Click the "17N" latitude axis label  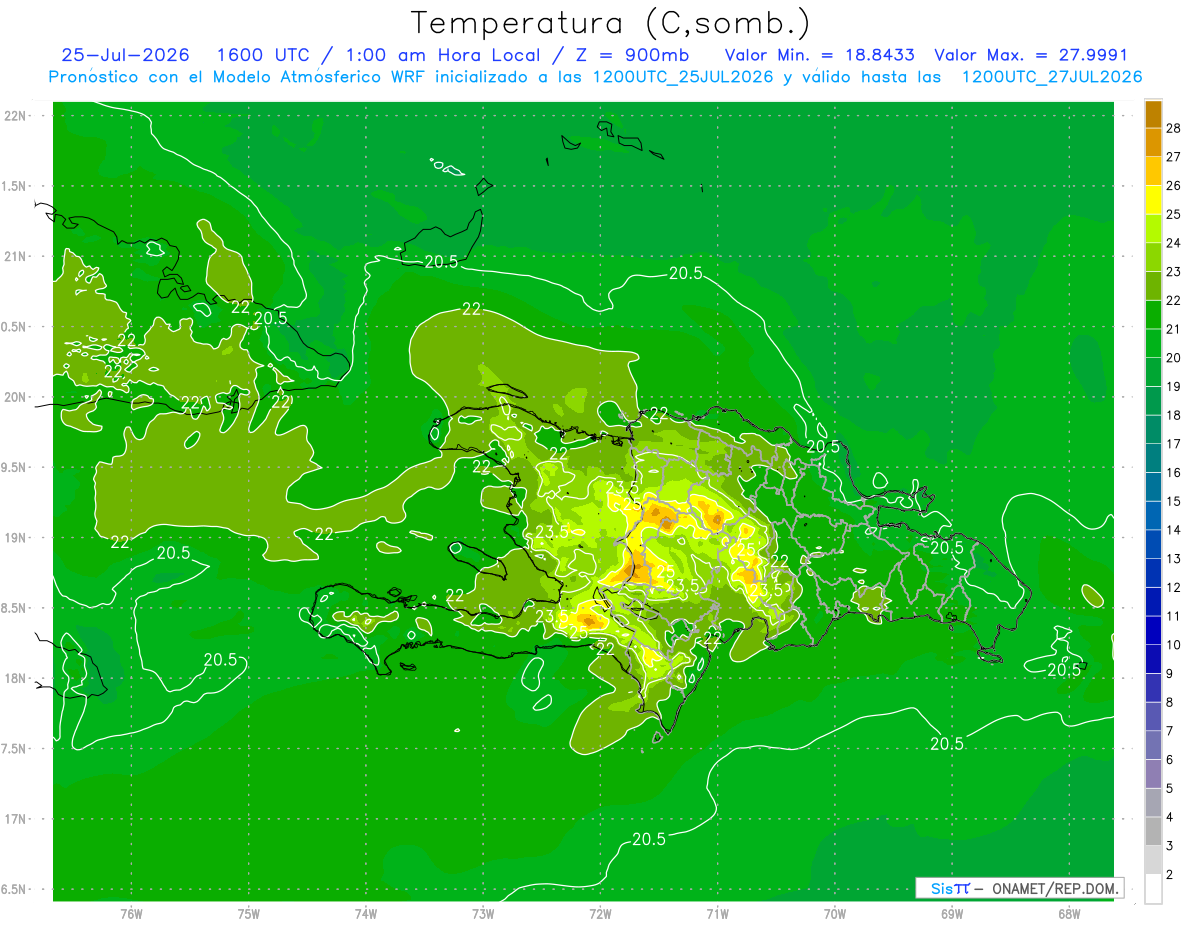pos(14,819)
